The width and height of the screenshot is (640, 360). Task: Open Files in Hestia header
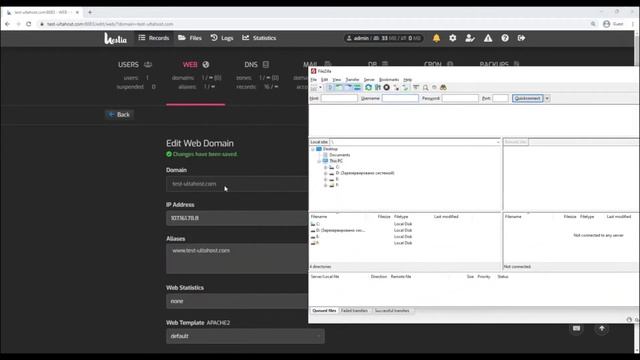(190, 38)
